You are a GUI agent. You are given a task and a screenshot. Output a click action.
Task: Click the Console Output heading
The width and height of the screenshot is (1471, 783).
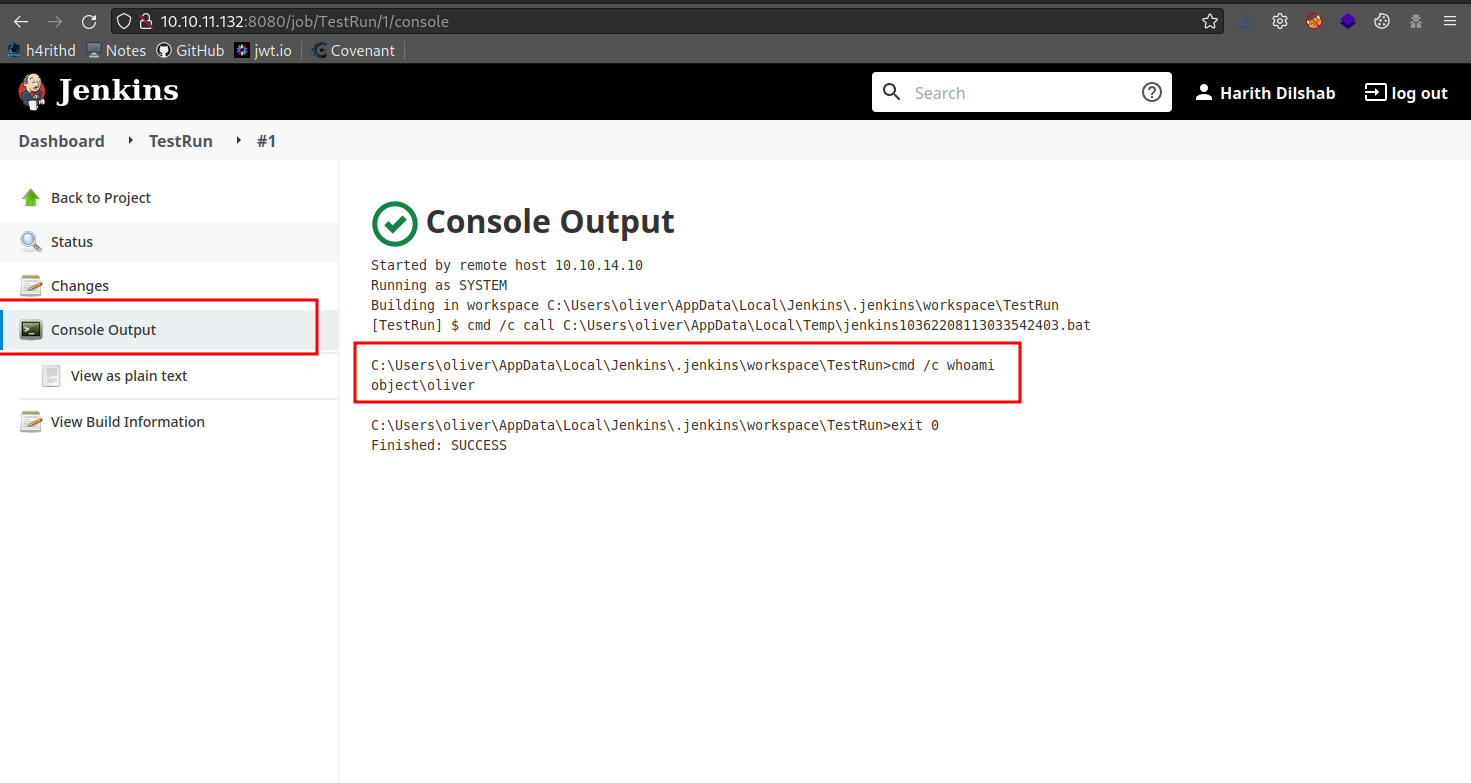click(550, 222)
